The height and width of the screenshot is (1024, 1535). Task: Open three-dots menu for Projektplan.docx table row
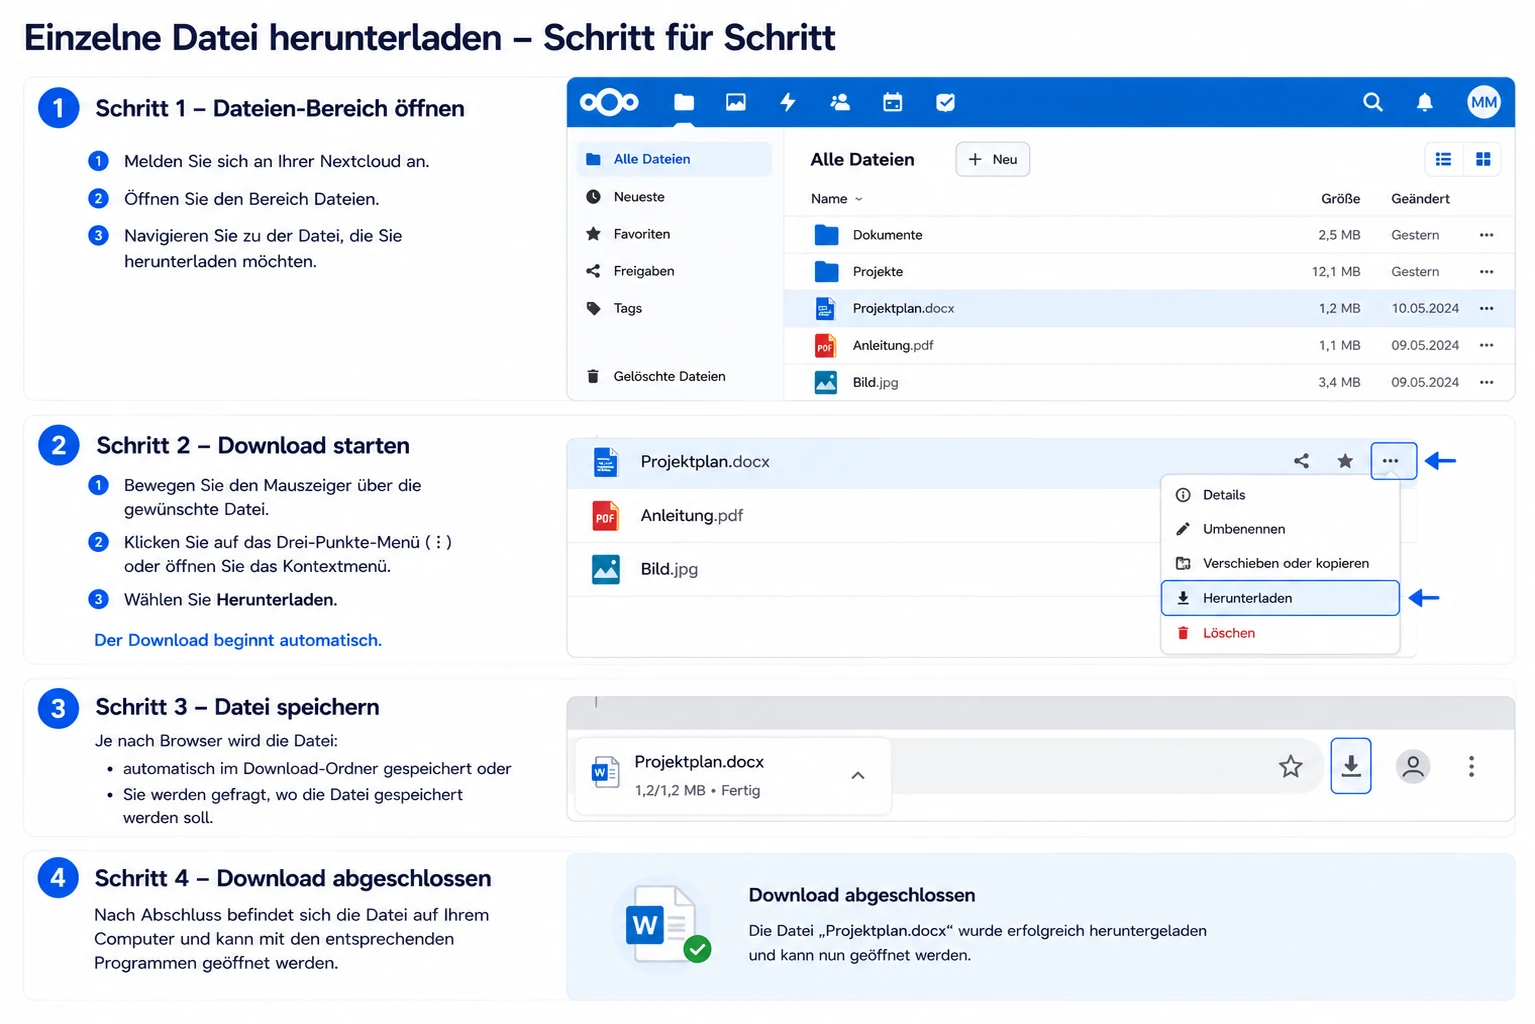point(1487,308)
